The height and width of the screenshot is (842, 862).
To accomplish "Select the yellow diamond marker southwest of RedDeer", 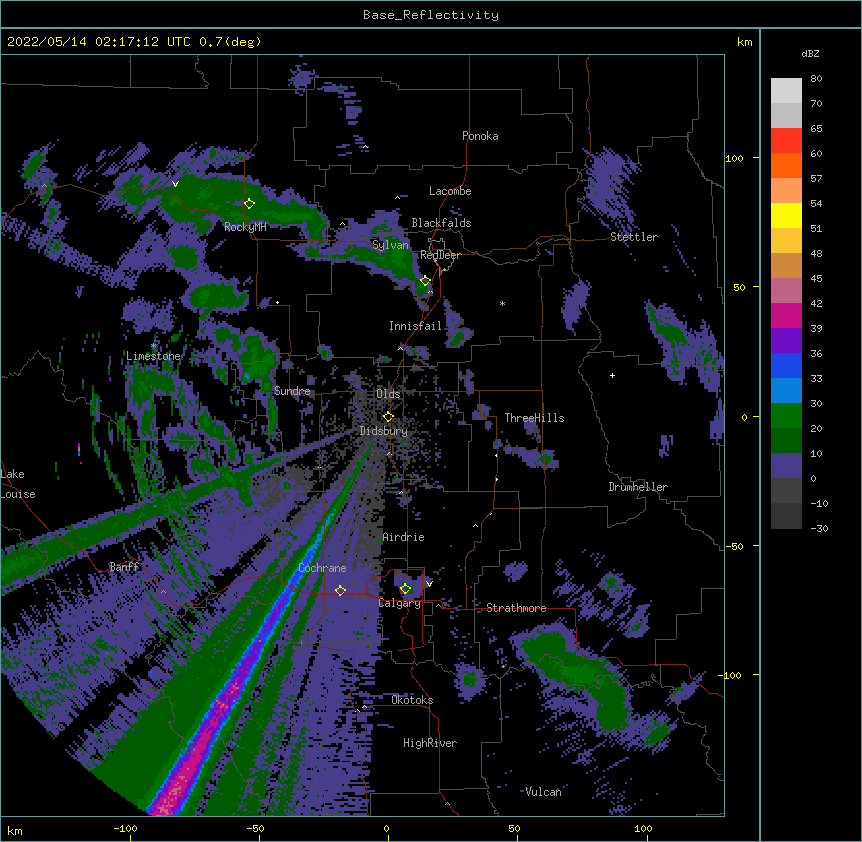I will (x=425, y=281).
